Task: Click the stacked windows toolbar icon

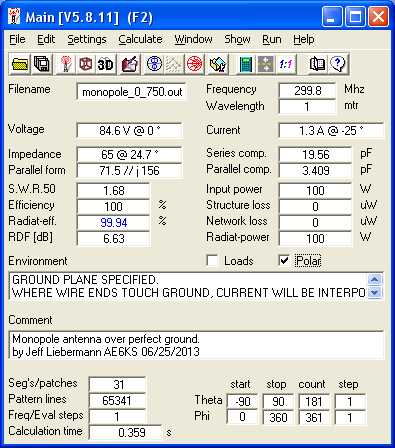Action: tap(42, 63)
